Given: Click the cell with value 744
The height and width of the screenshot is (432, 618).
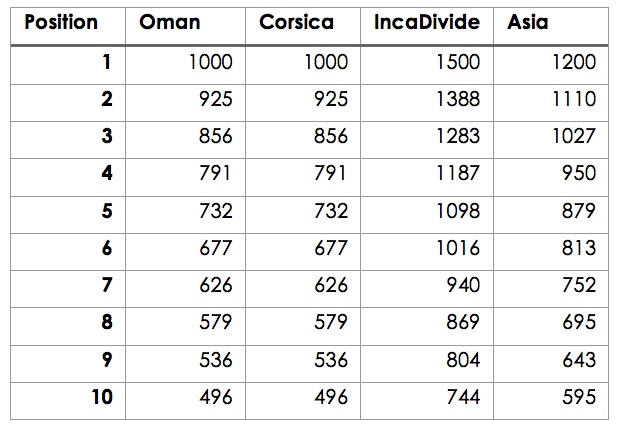Looking at the screenshot, I should [x=463, y=397].
